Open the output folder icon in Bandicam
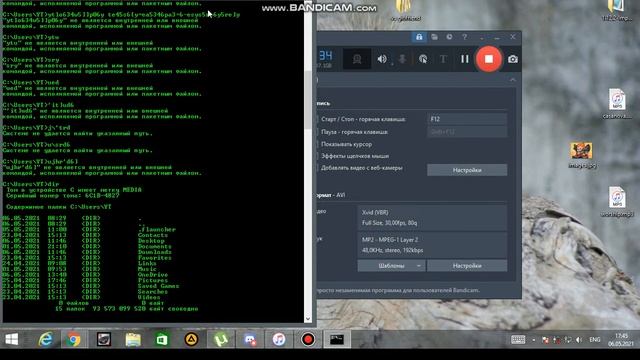Image resolution: width=640 pixels, height=360 pixels. pyautogui.click(x=434, y=37)
